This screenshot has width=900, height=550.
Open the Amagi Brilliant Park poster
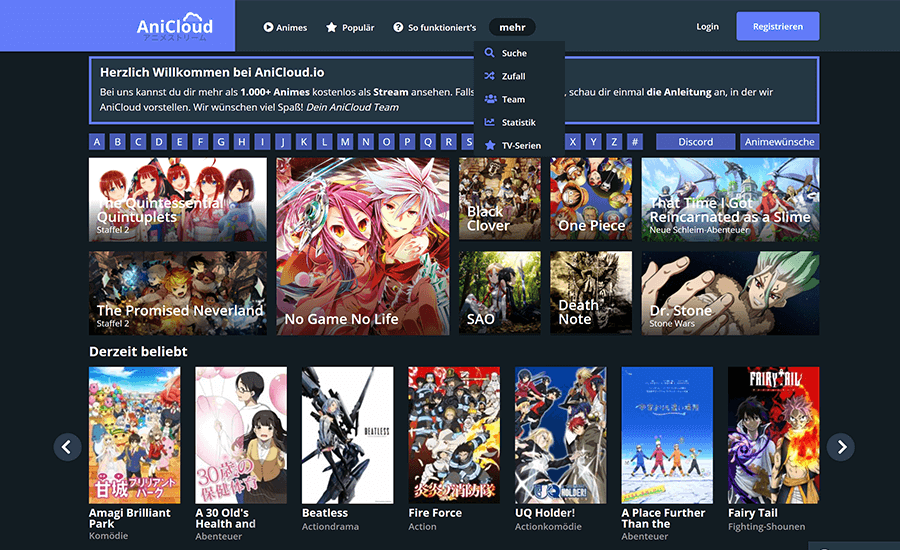click(134, 435)
